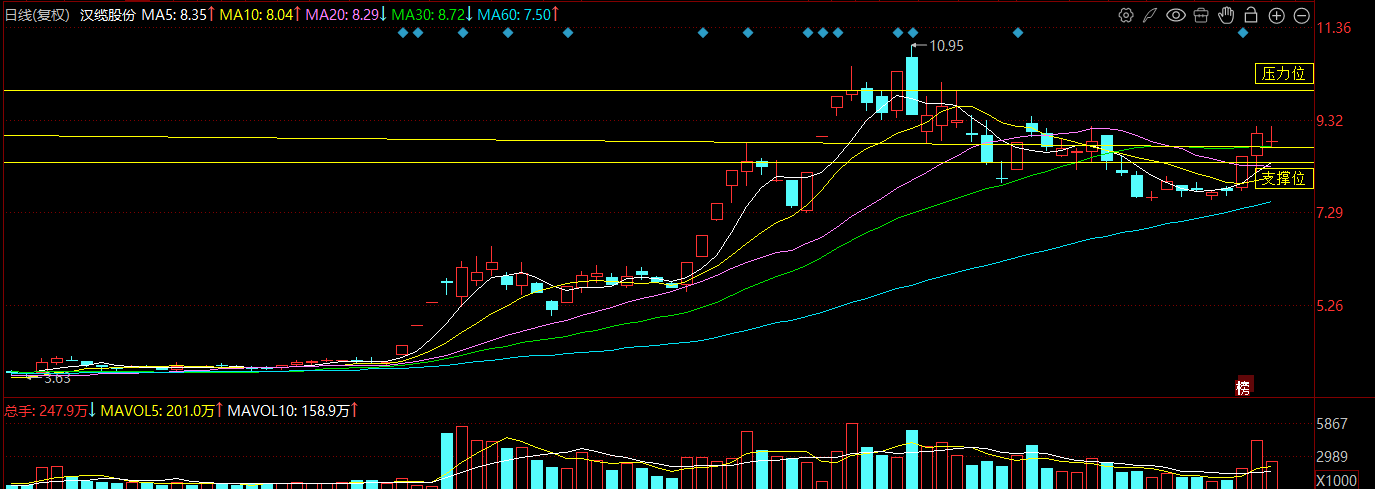This screenshot has width=1375, height=489.
Task: Toggle the eye visibility icon
Action: click(1176, 15)
